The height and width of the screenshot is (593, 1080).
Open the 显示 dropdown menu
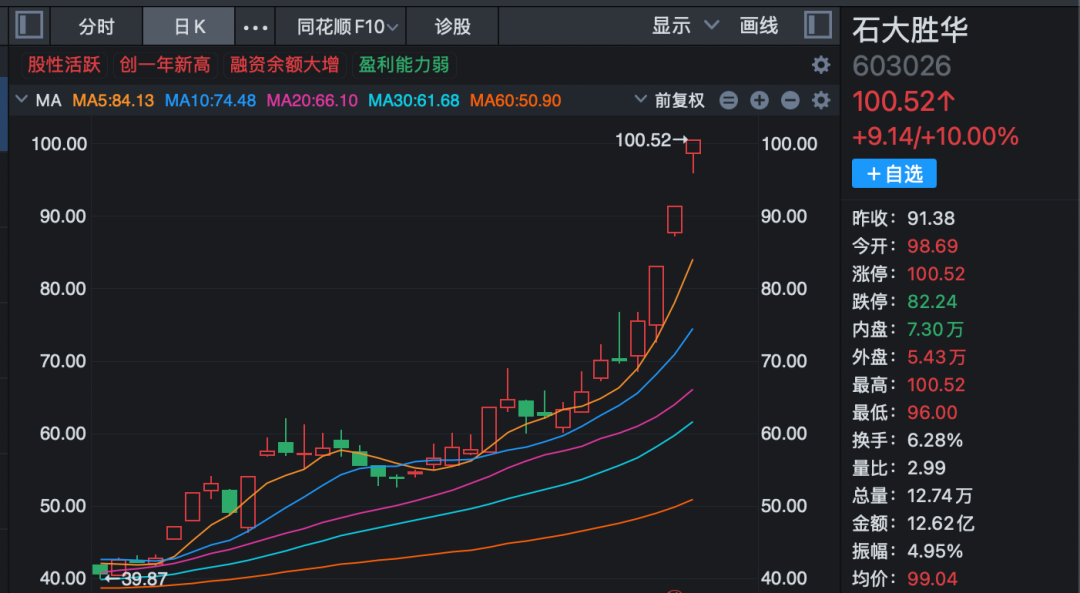[685, 26]
